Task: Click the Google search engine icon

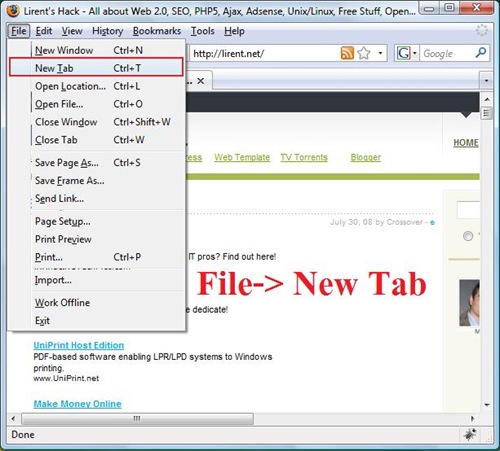Action: pyautogui.click(x=403, y=53)
